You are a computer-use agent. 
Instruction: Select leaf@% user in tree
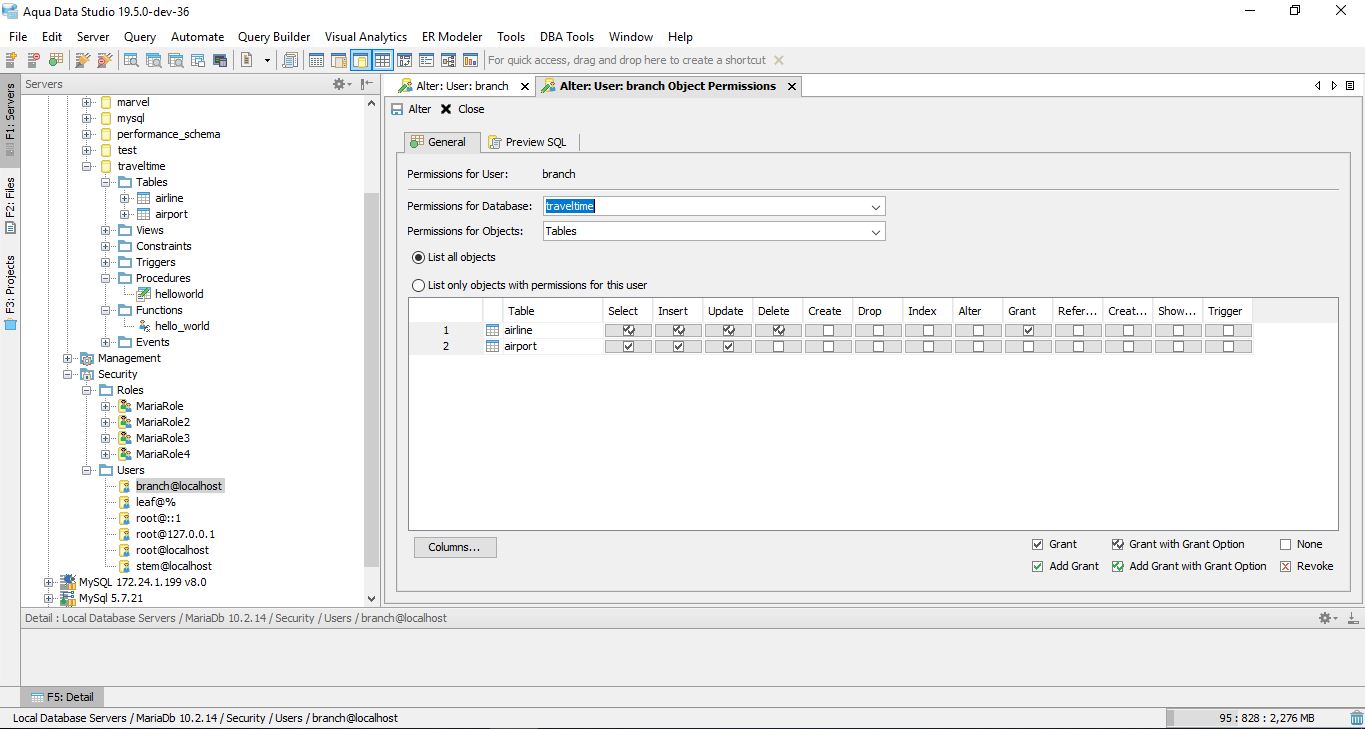pyautogui.click(x=156, y=502)
